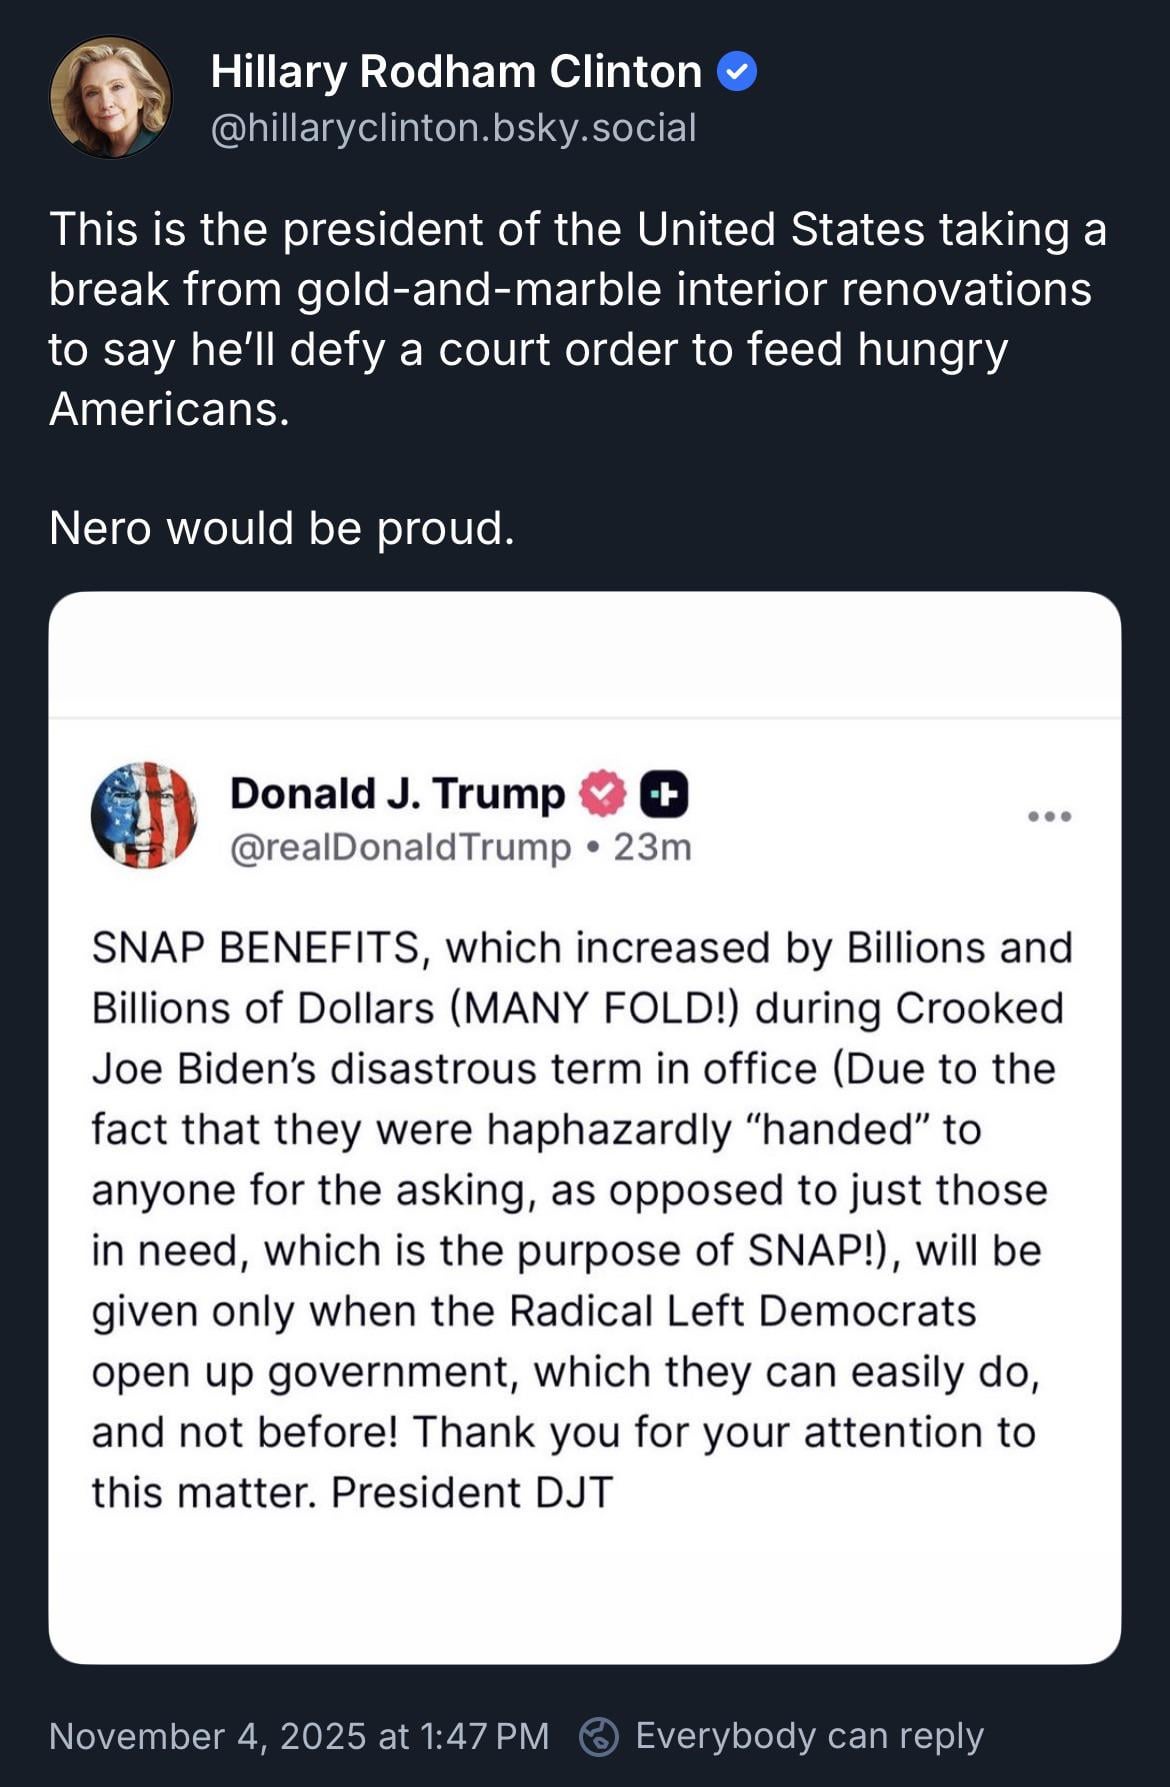
Task: Open Hillary Rodham Clinton's profile avatar
Action: [x=110, y=98]
